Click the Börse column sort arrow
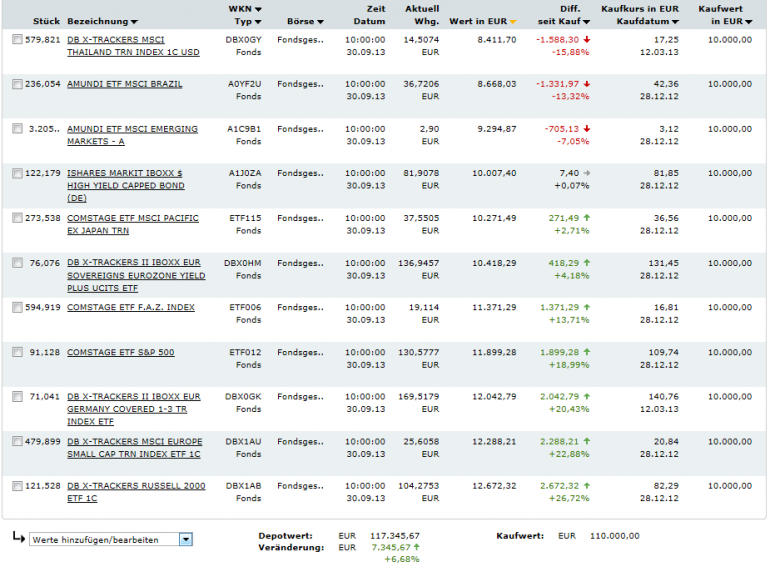Image resolution: width=770 pixels, height=572 pixels. click(x=320, y=21)
